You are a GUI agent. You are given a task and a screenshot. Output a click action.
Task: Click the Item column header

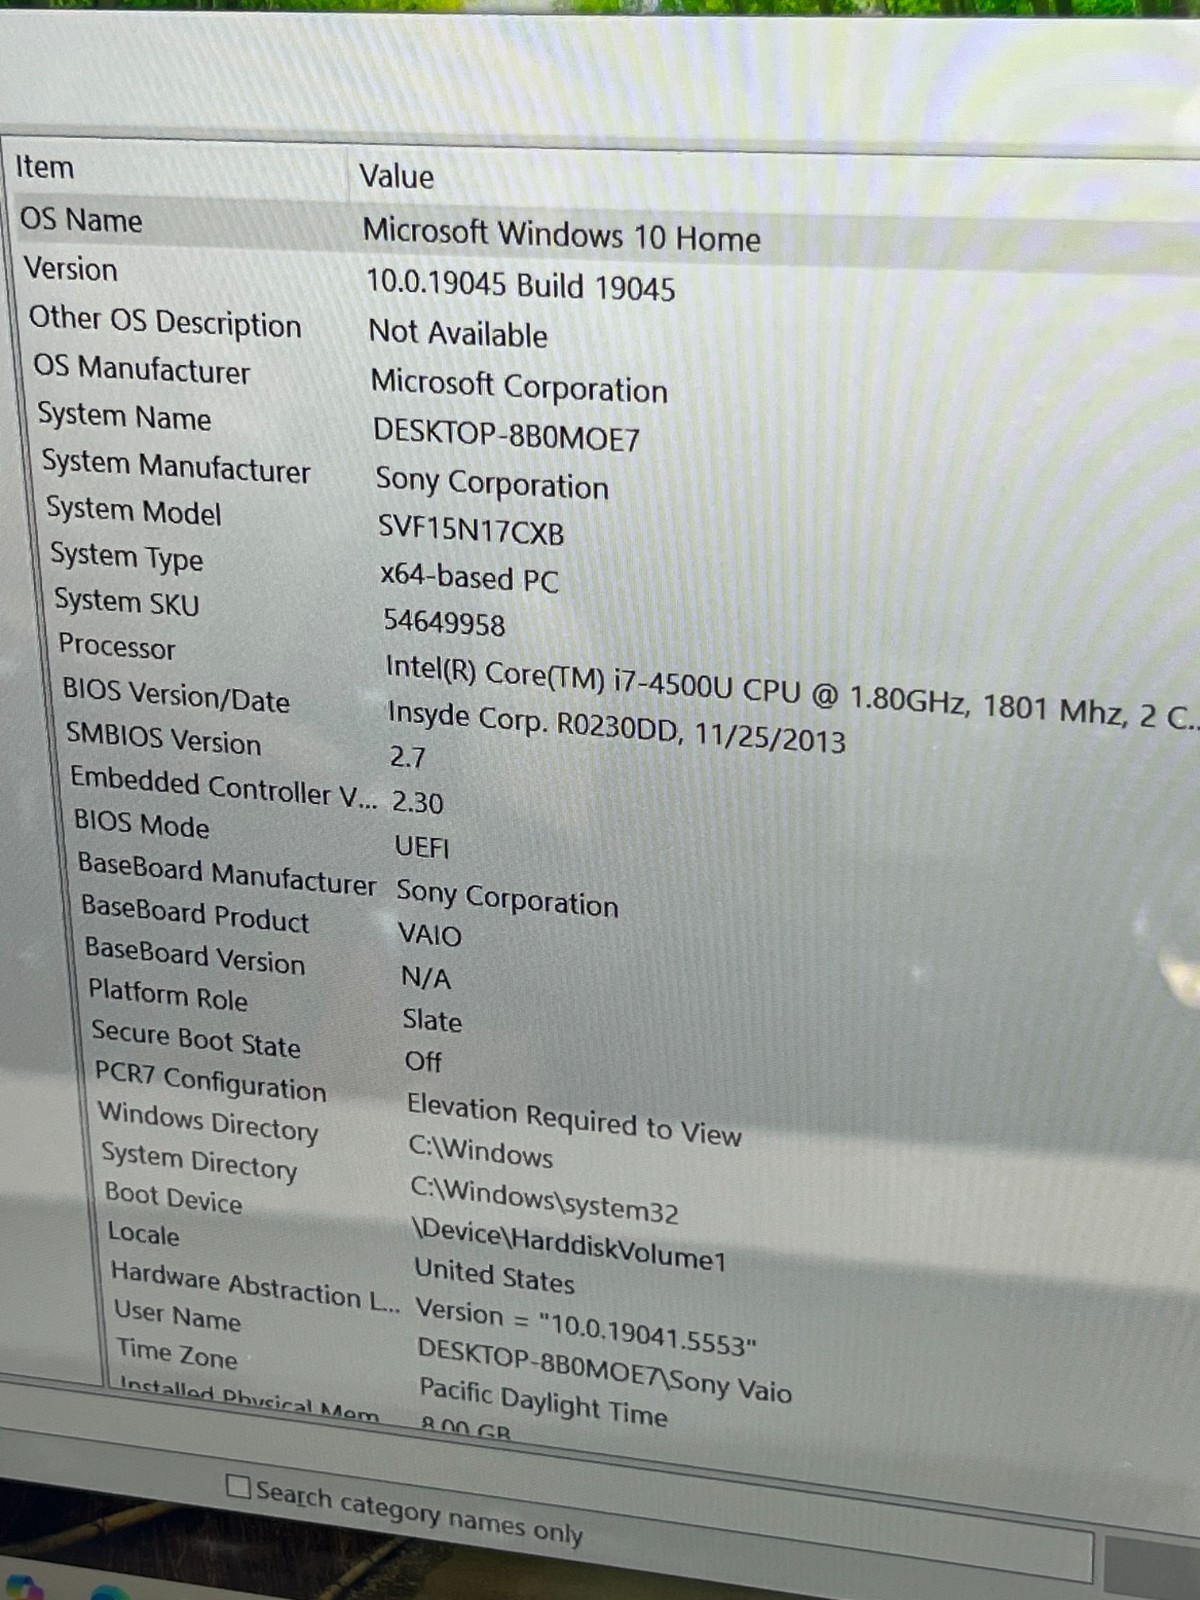(45, 167)
